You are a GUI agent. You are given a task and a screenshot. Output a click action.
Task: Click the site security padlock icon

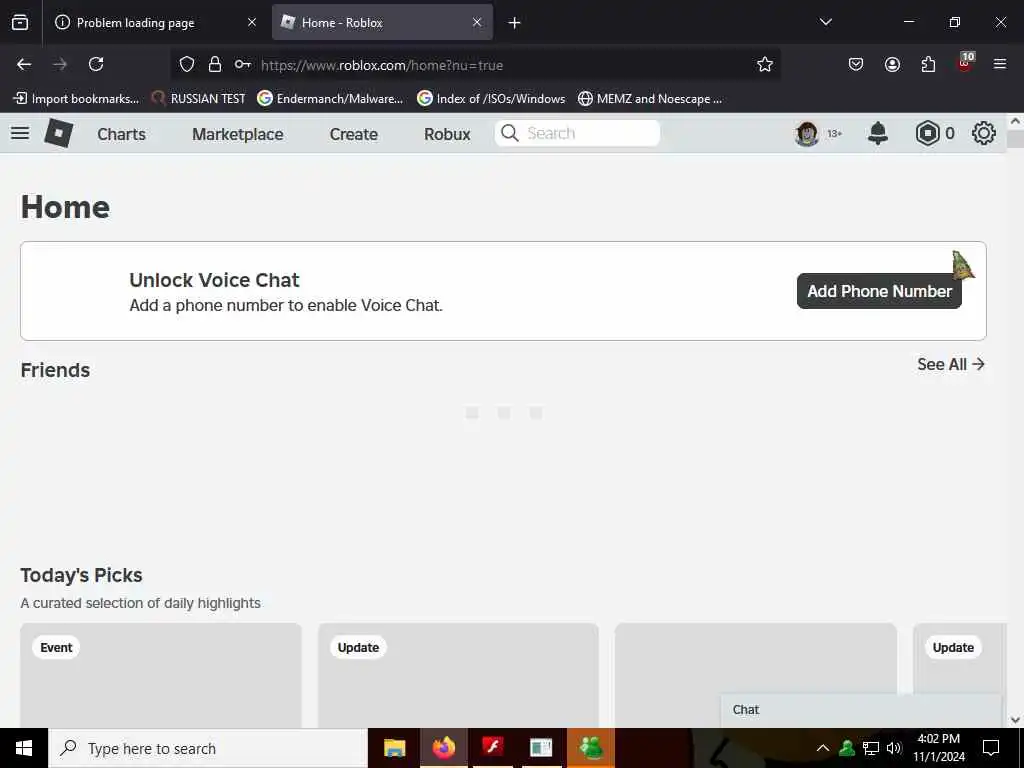point(215,64)
